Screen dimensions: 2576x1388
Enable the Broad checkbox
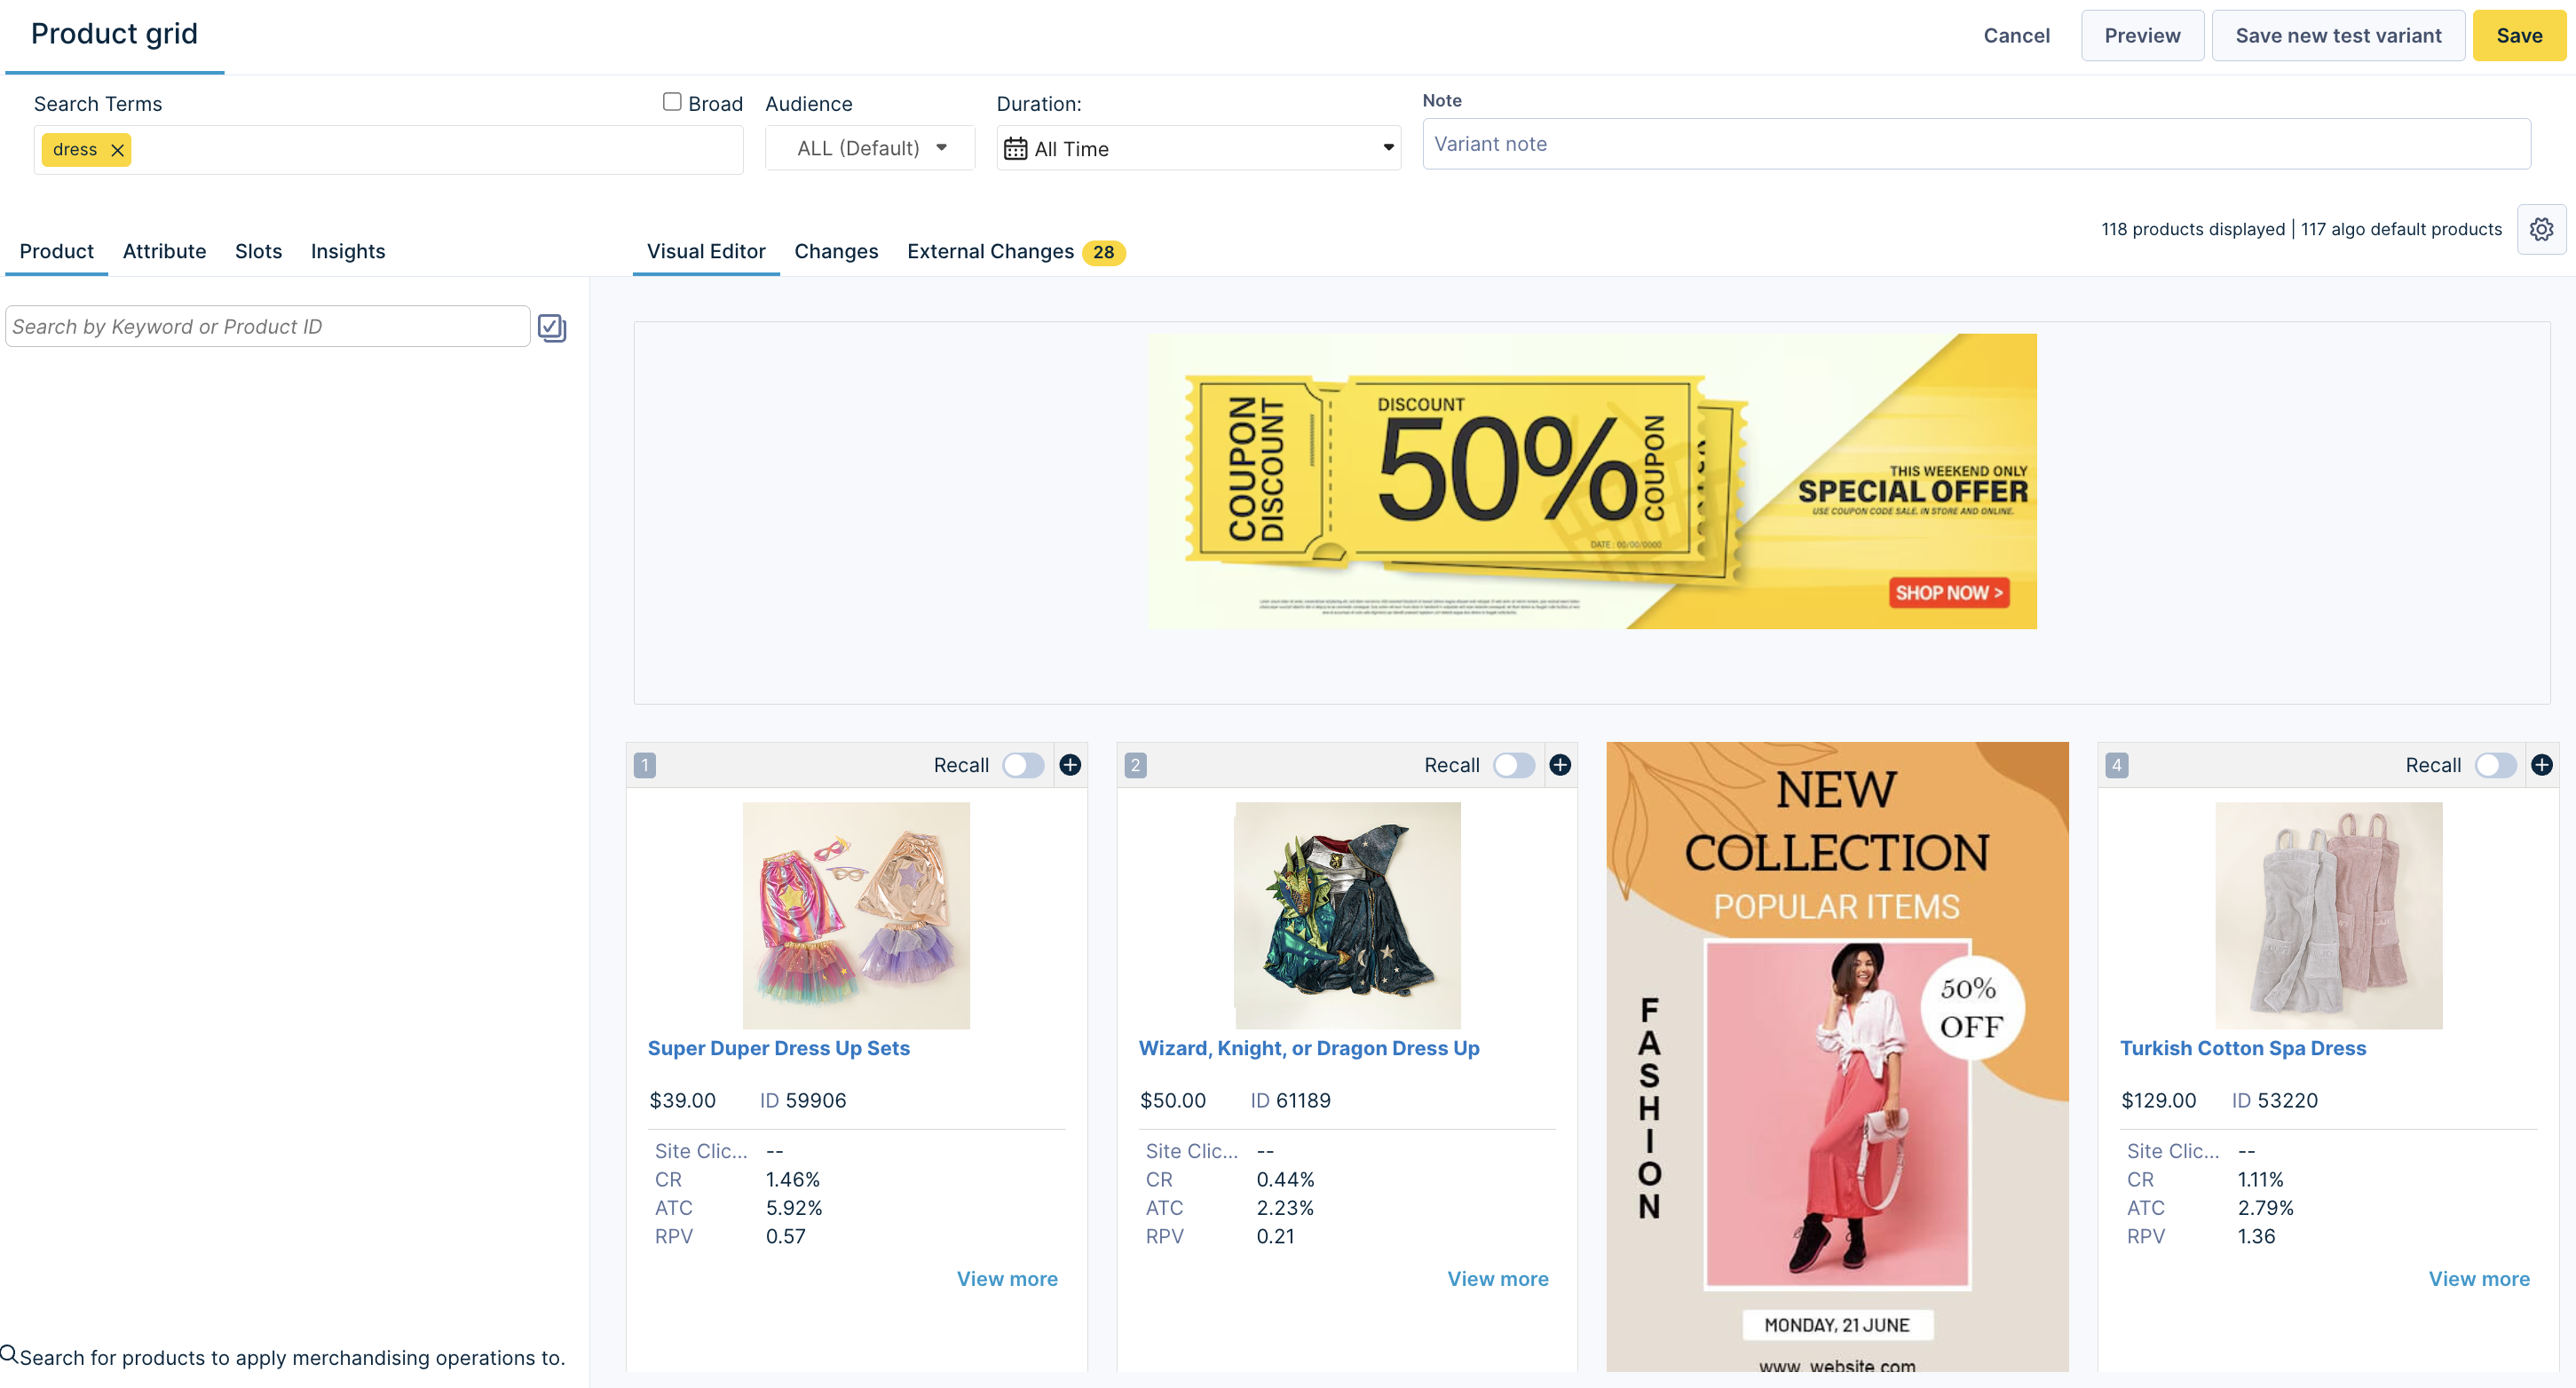[672, 102]
